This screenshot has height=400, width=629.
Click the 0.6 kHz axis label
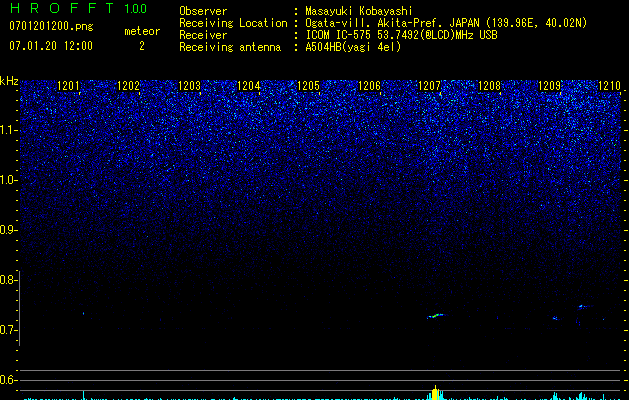point(8,380)
